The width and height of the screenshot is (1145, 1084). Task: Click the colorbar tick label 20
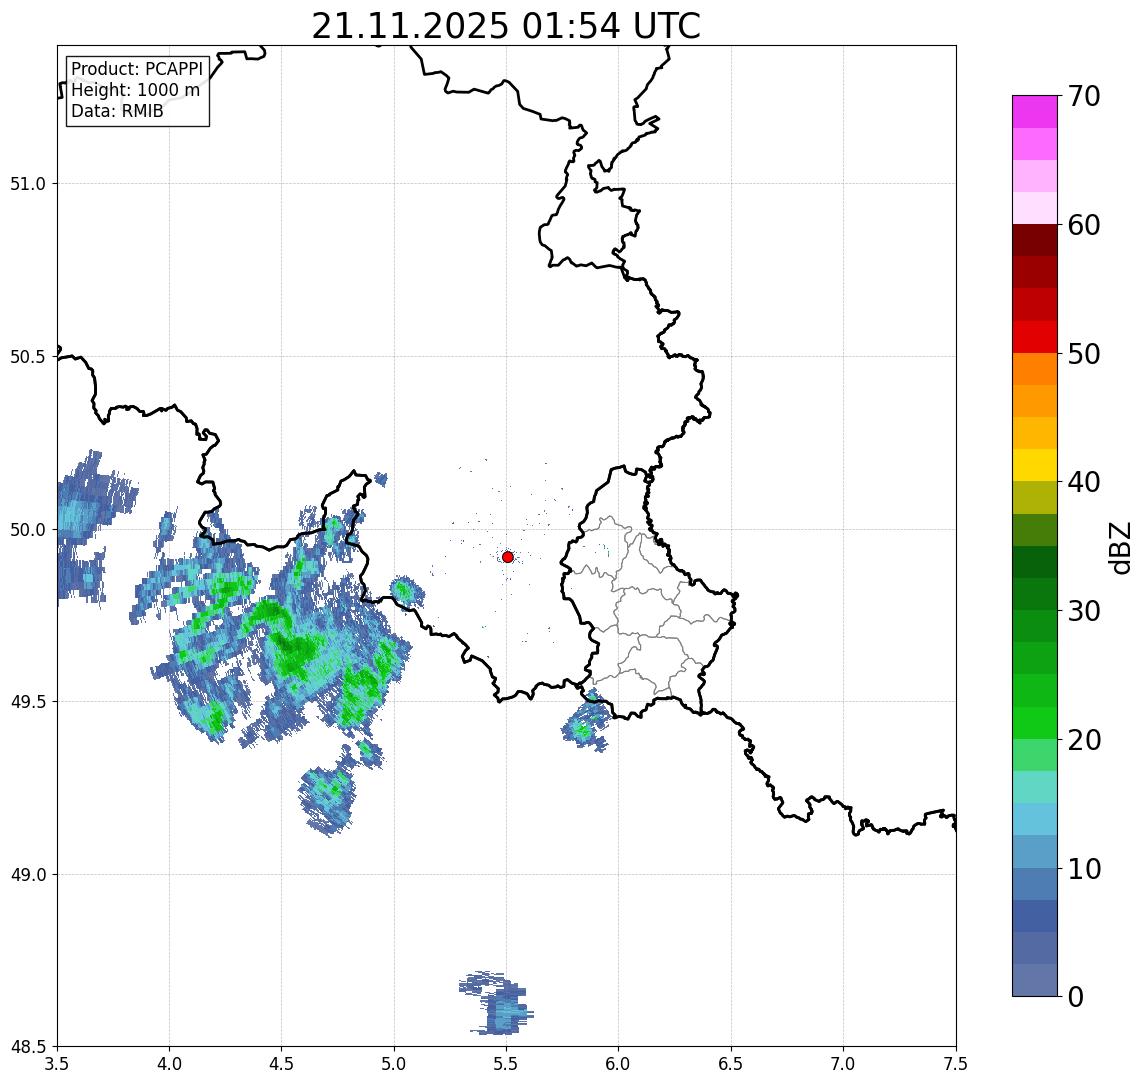click(x=1084, y=740)
